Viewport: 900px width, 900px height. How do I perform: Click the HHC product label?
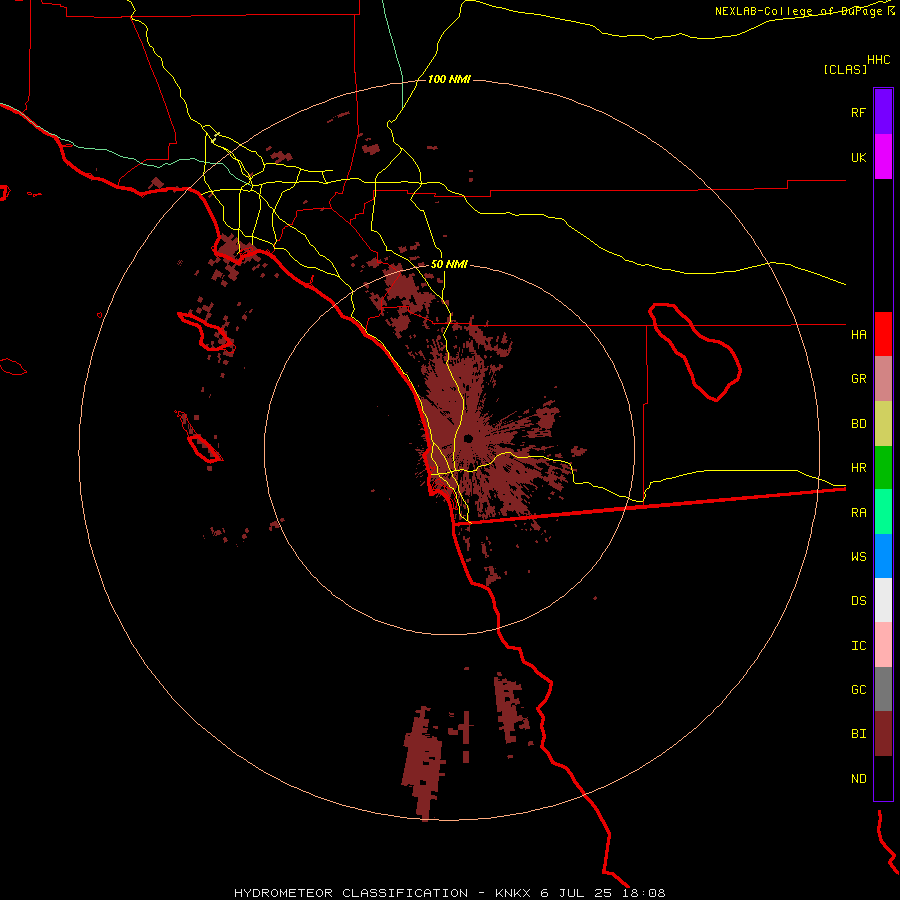pos(879,60)
